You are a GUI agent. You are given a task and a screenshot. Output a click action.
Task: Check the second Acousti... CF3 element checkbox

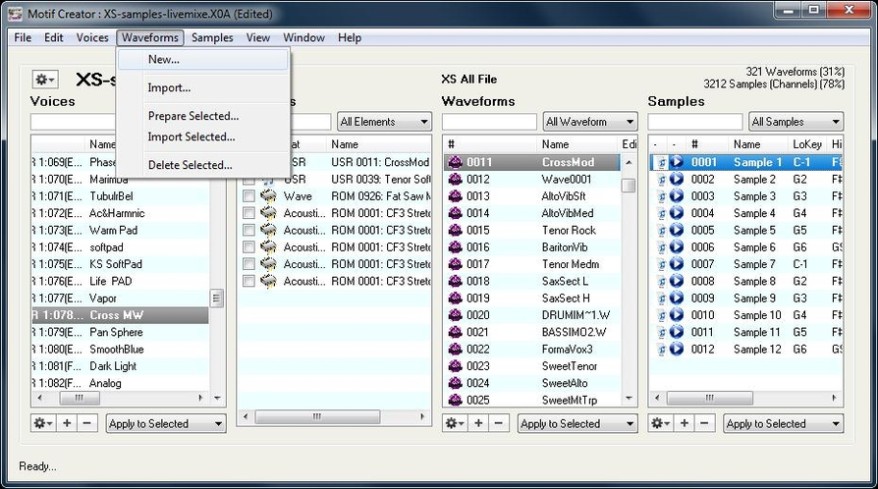[249, 230]
